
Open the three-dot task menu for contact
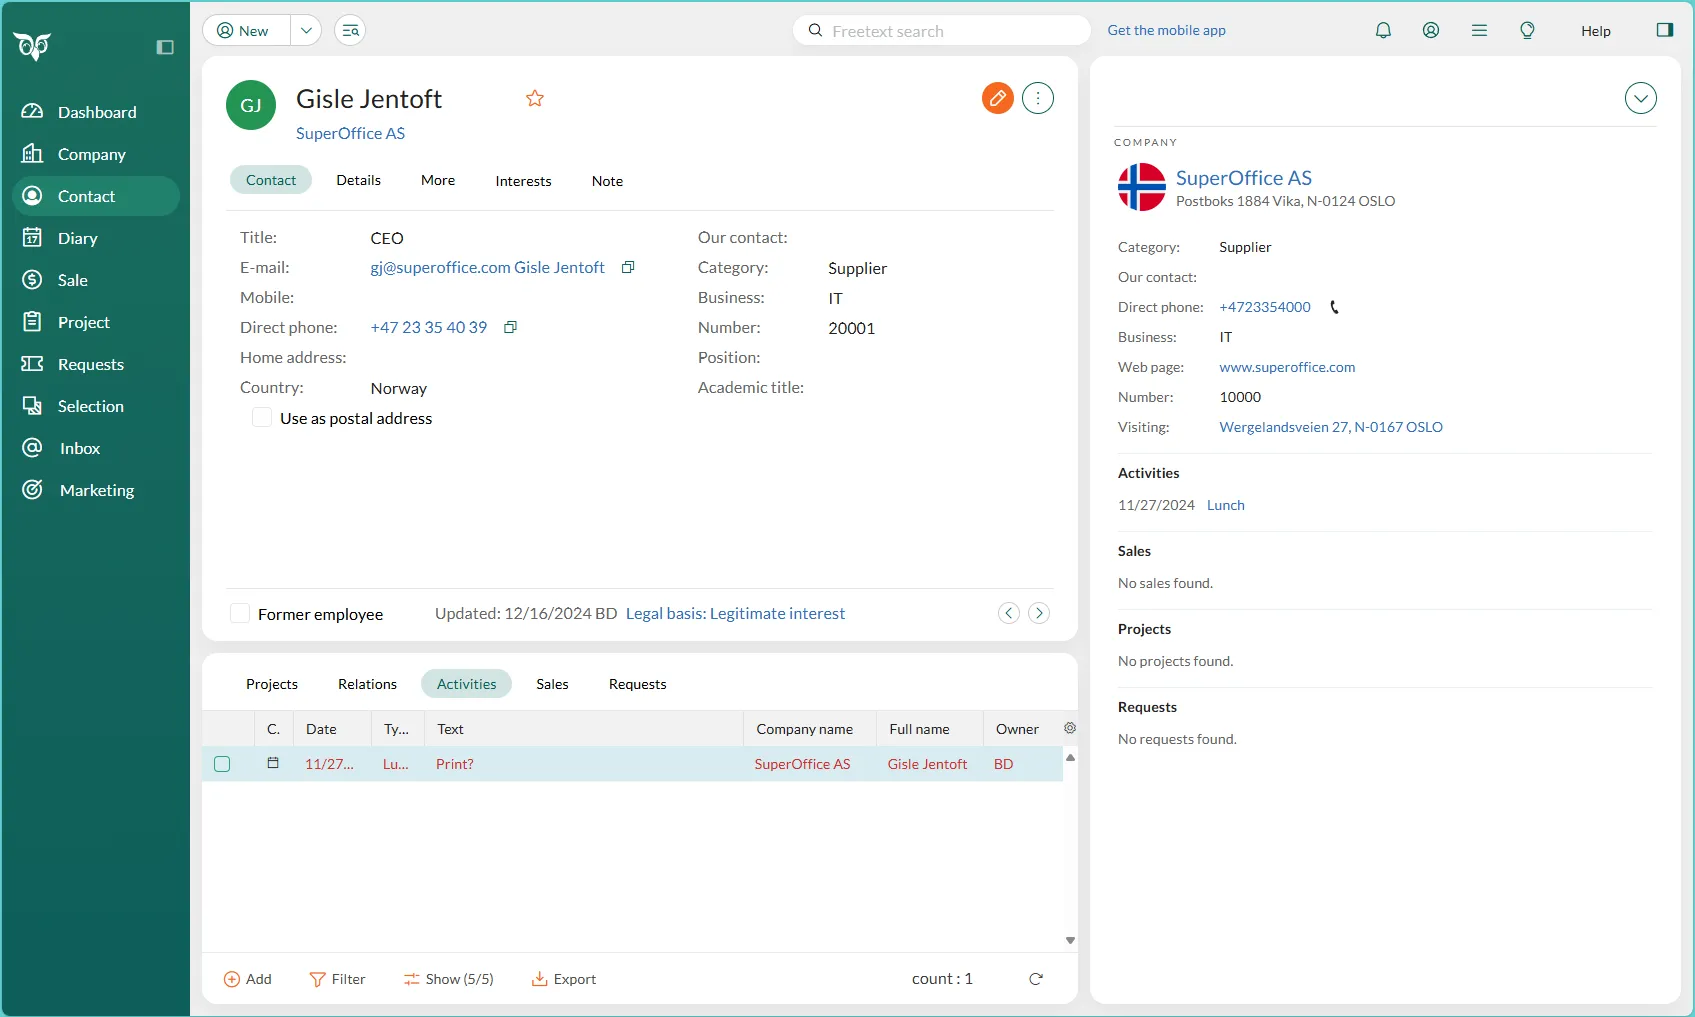coord(1038,98)
